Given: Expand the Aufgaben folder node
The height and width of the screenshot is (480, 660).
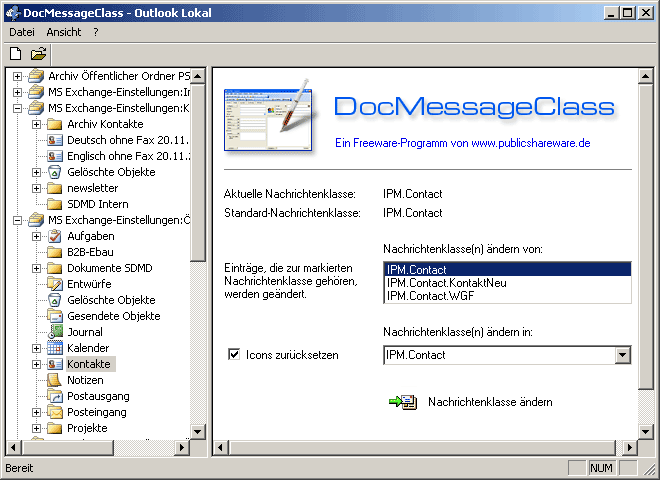Looking at the screenshot, I should tap(37, 236).
